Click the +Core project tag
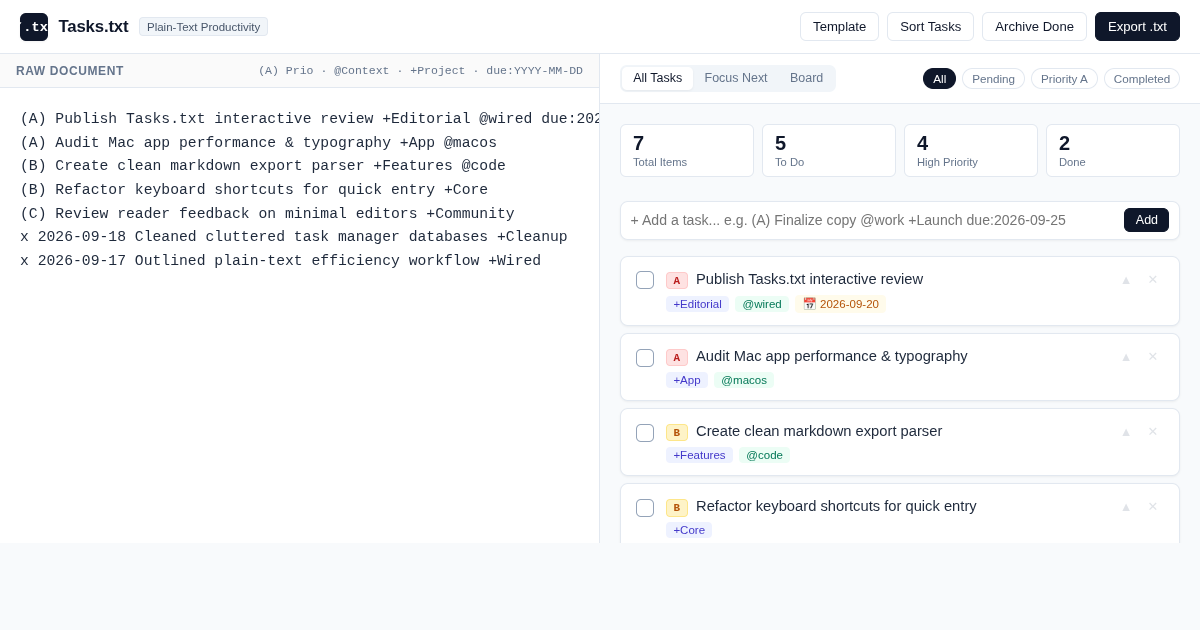This screenshot has width=1200, height=630. (689, 530)
